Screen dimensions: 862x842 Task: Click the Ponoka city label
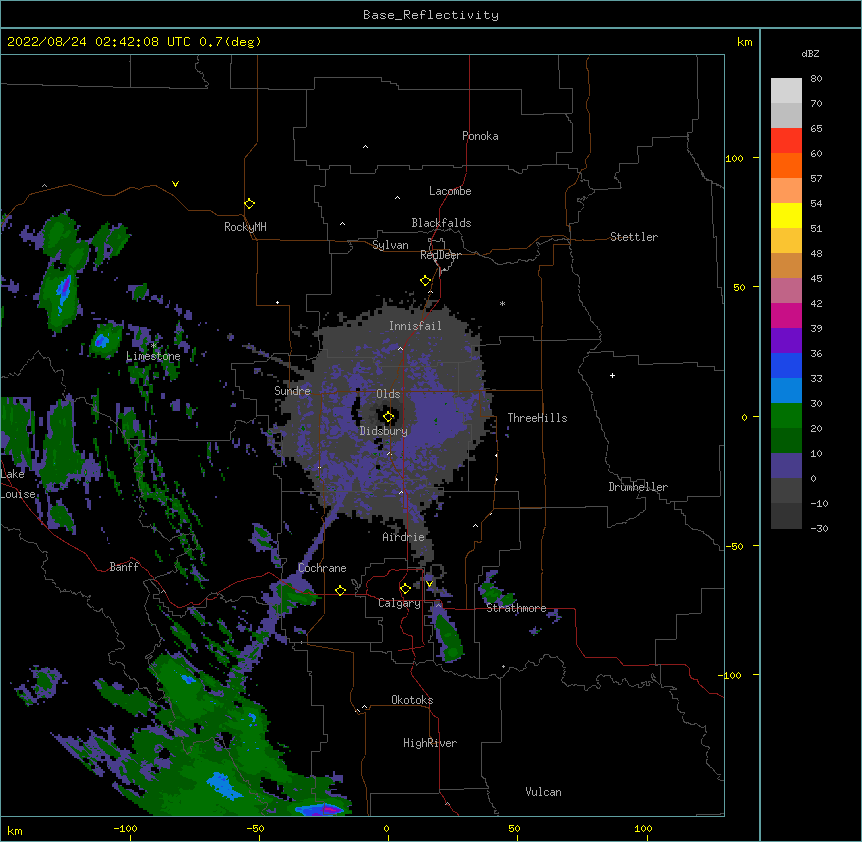[480, 136]
